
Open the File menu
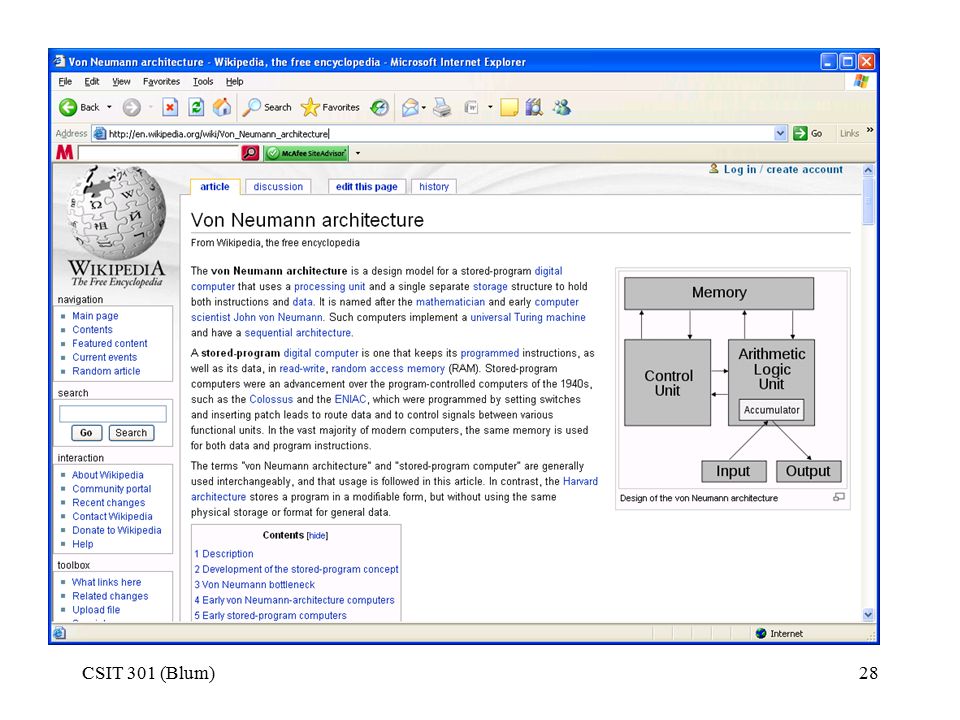(x=65, y=81)
